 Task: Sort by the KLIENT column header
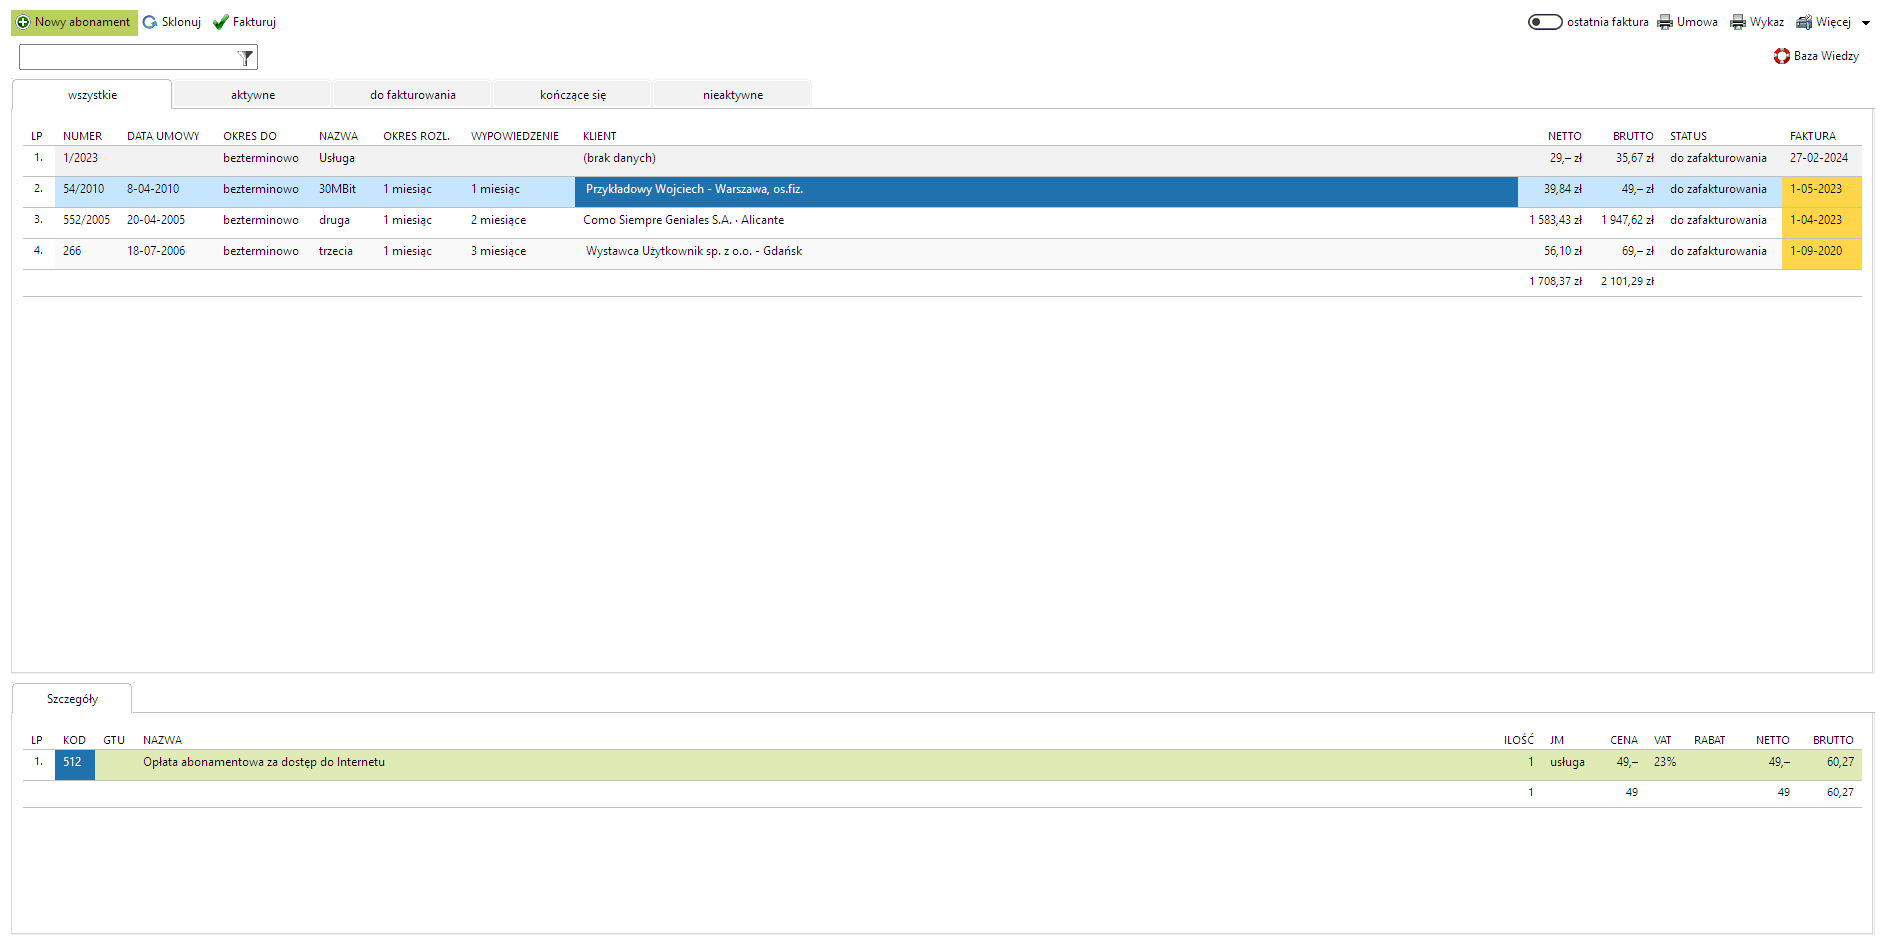click(x=599, y=136)
